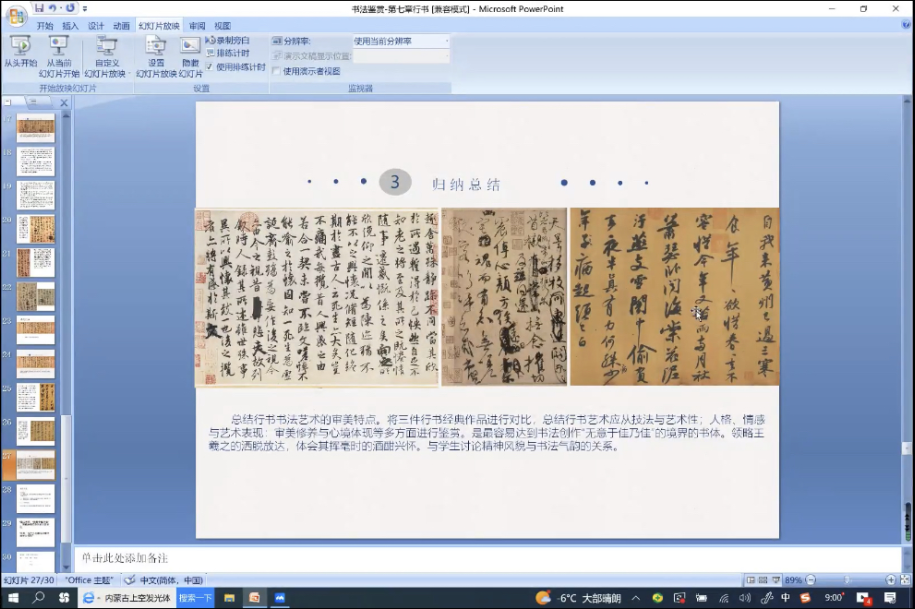Select slide 28 thumbnail
The width and height of the screenshot is (915, 609).
36,499
